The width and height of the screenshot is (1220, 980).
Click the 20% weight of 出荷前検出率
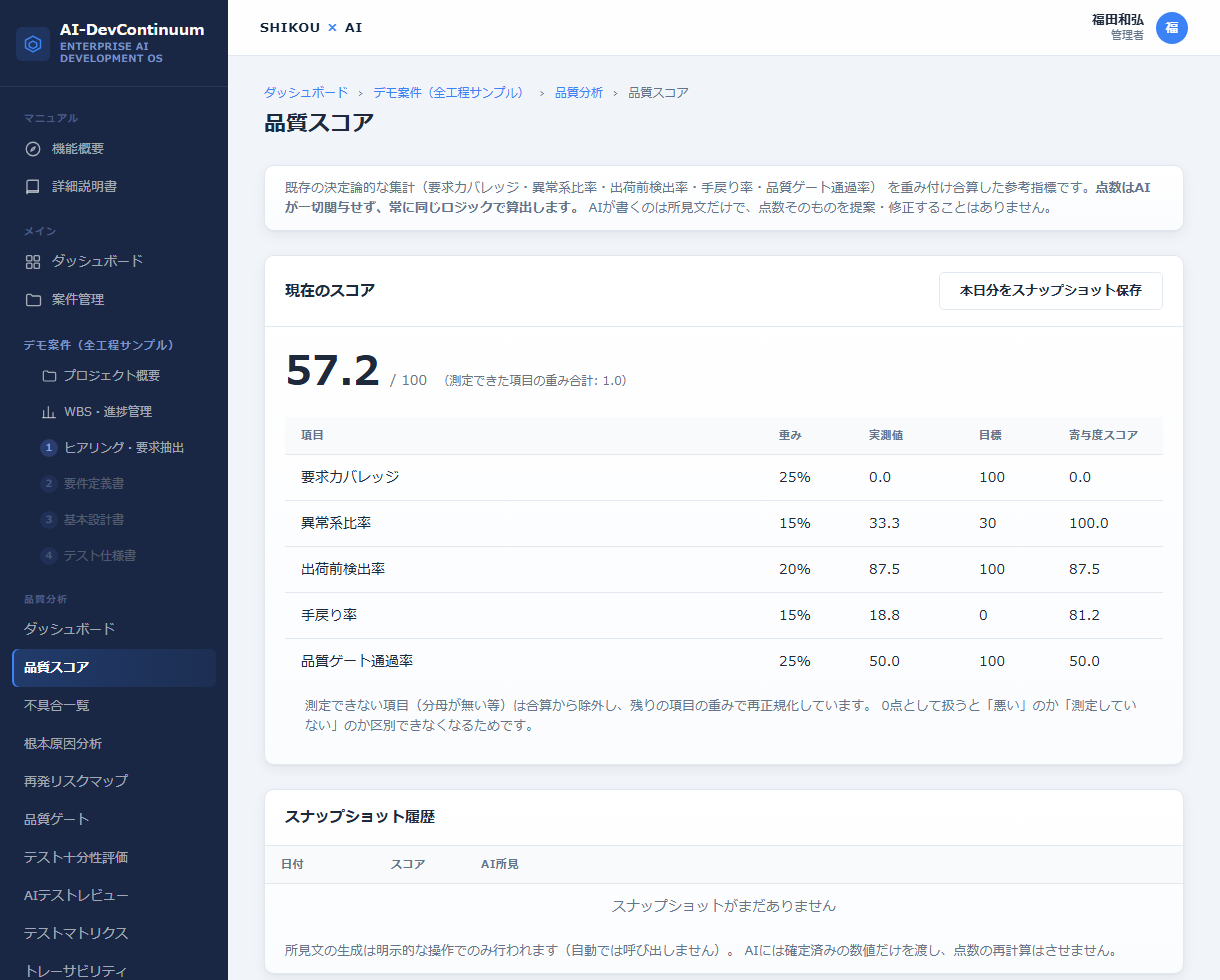tap(794, 569)
